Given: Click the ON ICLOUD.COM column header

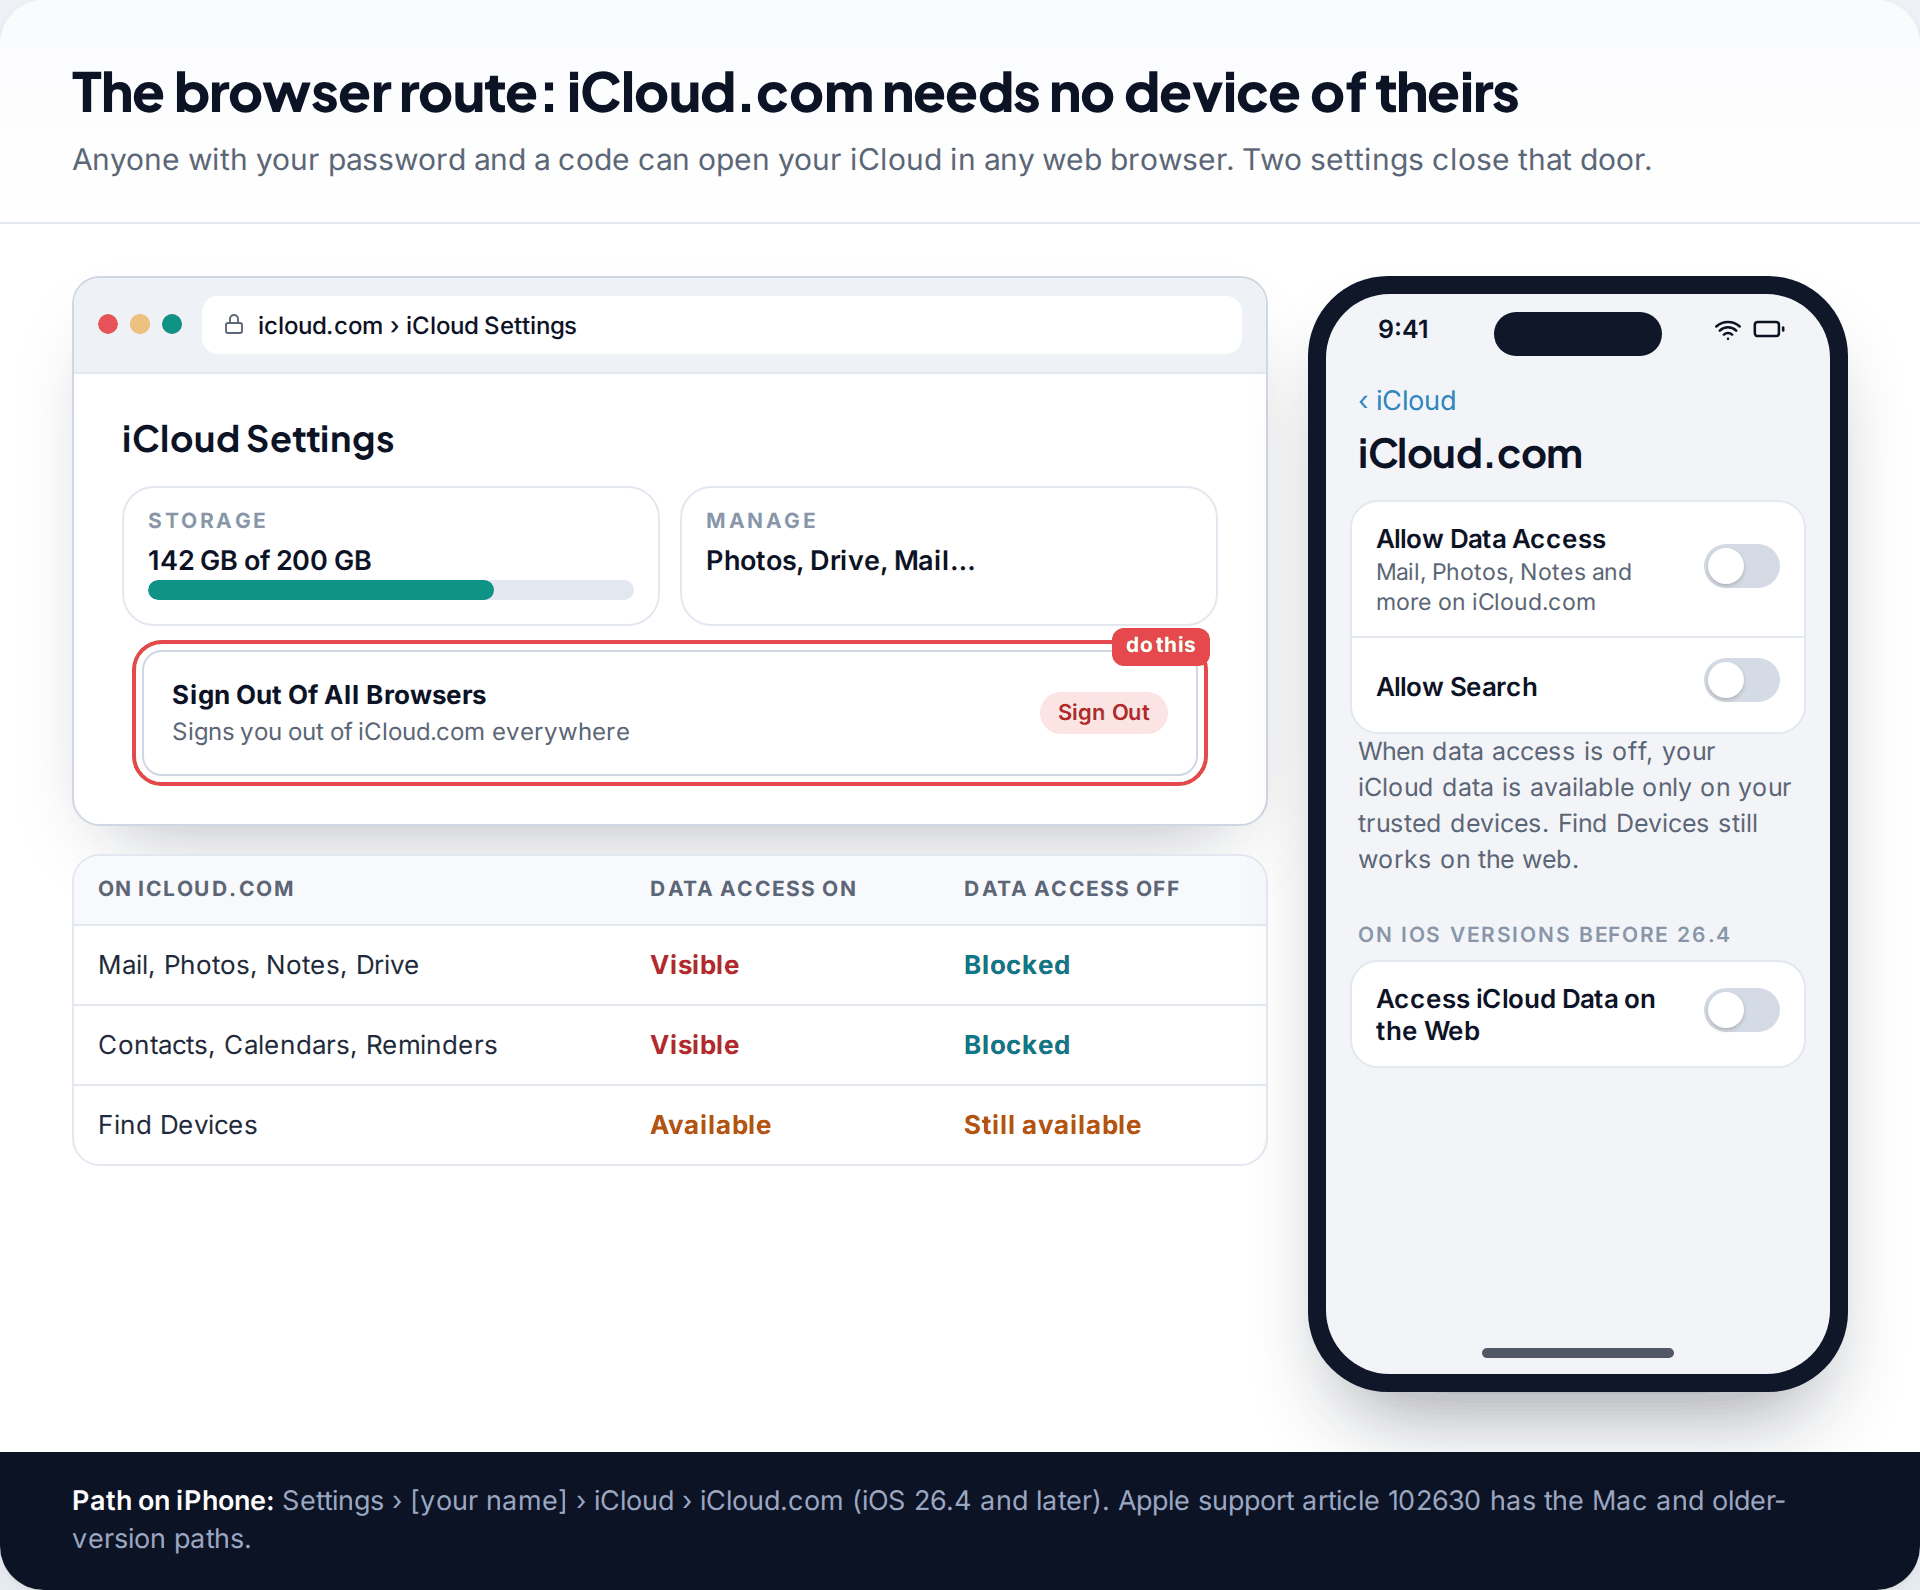Looking at the screenshot, I should tap(196, 889).
